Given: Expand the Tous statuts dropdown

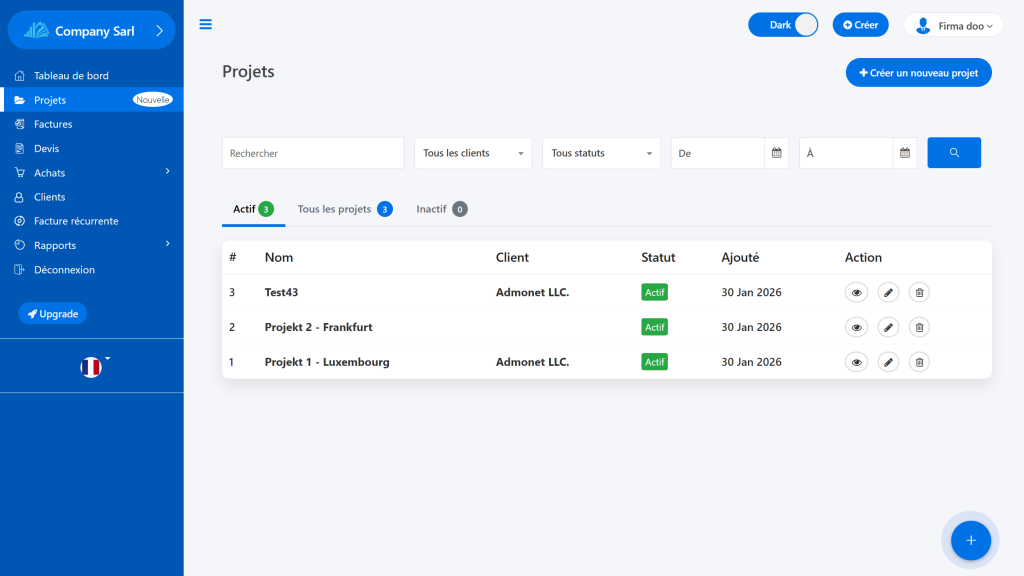Looking at the screenshot, I should point(601,153).
